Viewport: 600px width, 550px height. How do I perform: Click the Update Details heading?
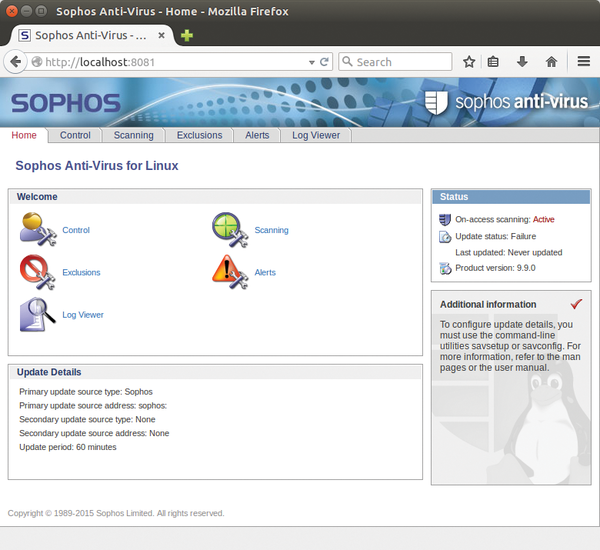(x=49, y=372)
